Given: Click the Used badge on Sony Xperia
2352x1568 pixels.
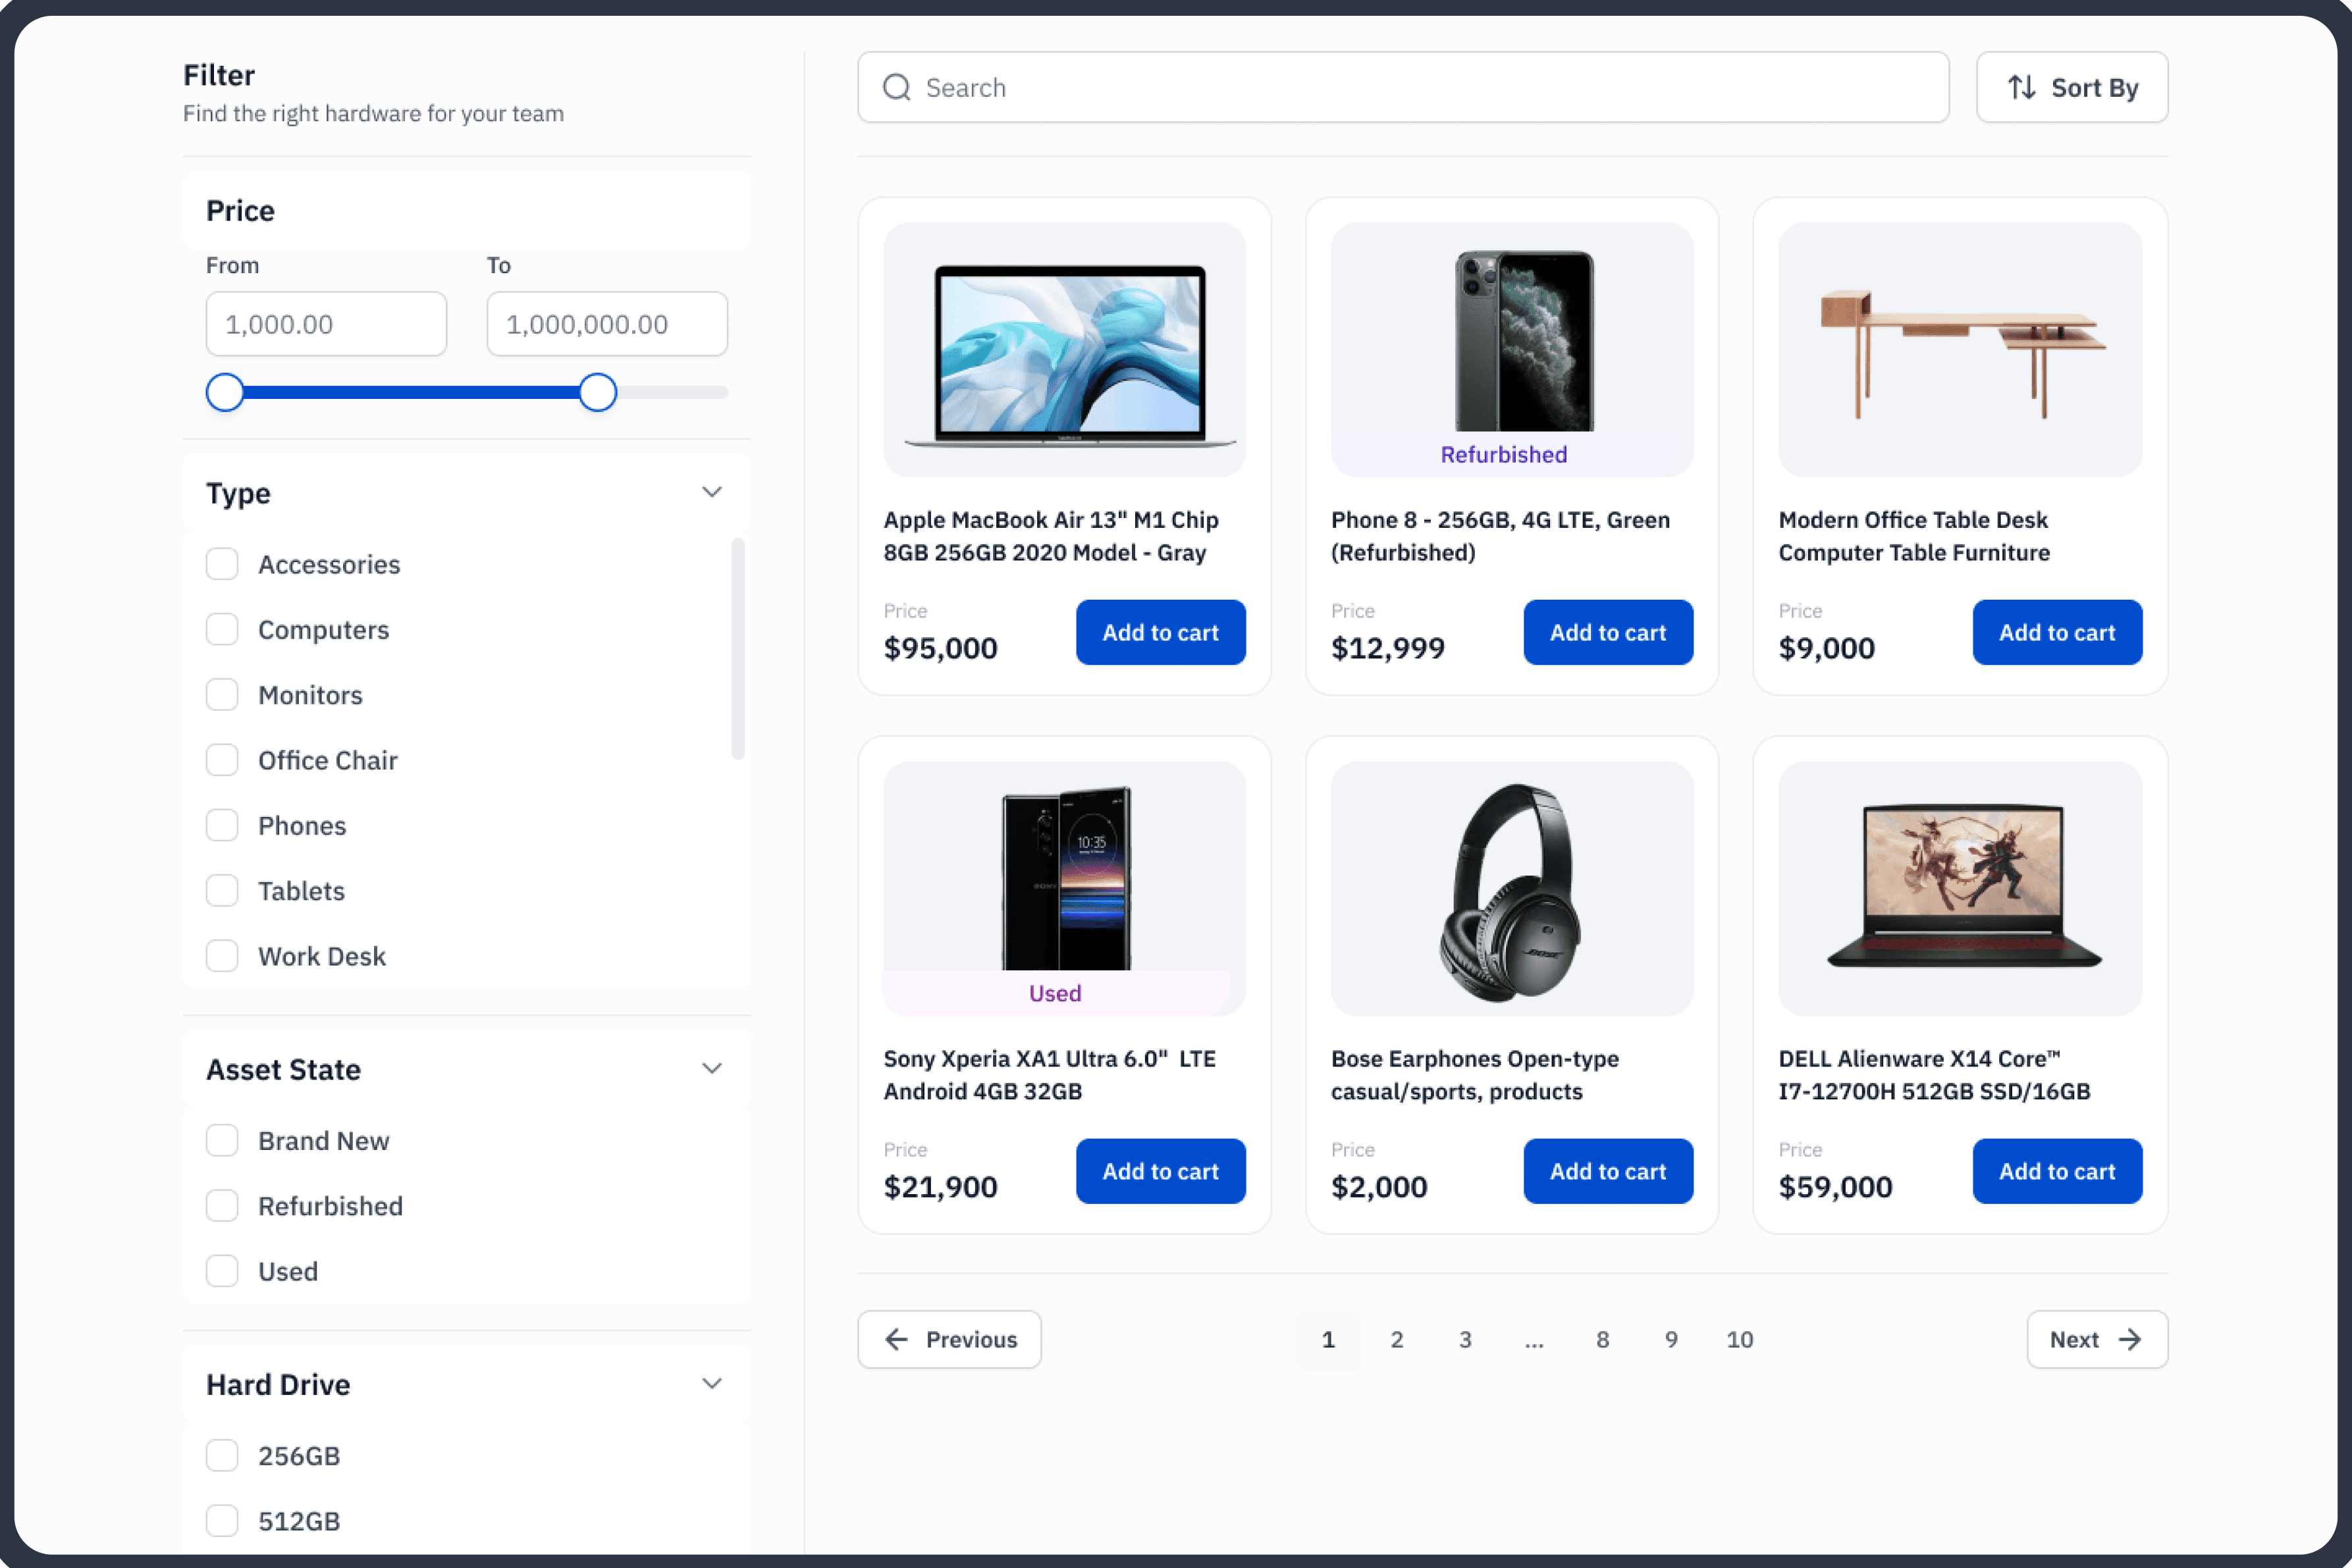Looking at the screenshot, I should tap(1055, 993).
